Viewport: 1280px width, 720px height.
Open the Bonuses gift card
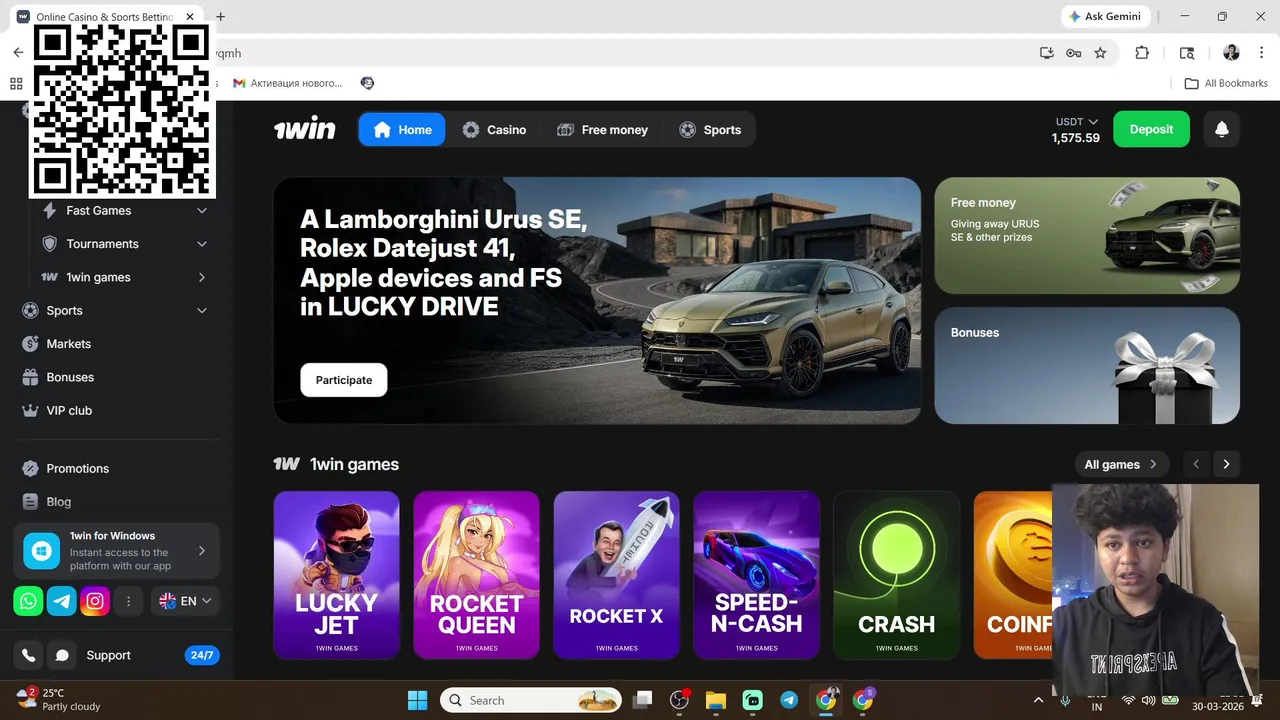click(x=1087, y=365)
